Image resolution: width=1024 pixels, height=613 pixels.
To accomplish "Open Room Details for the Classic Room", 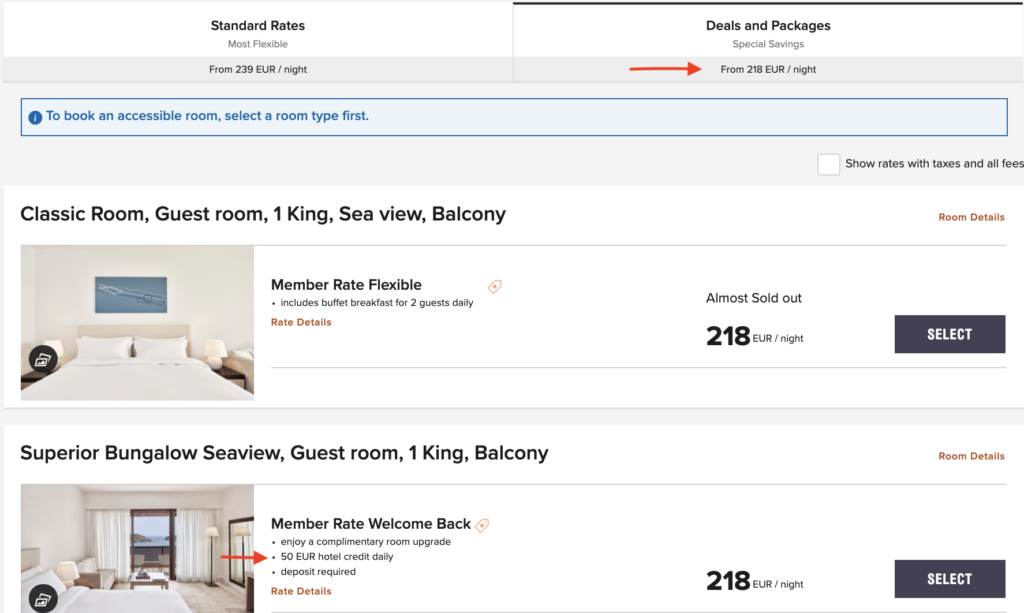I will tap(971, 217).
